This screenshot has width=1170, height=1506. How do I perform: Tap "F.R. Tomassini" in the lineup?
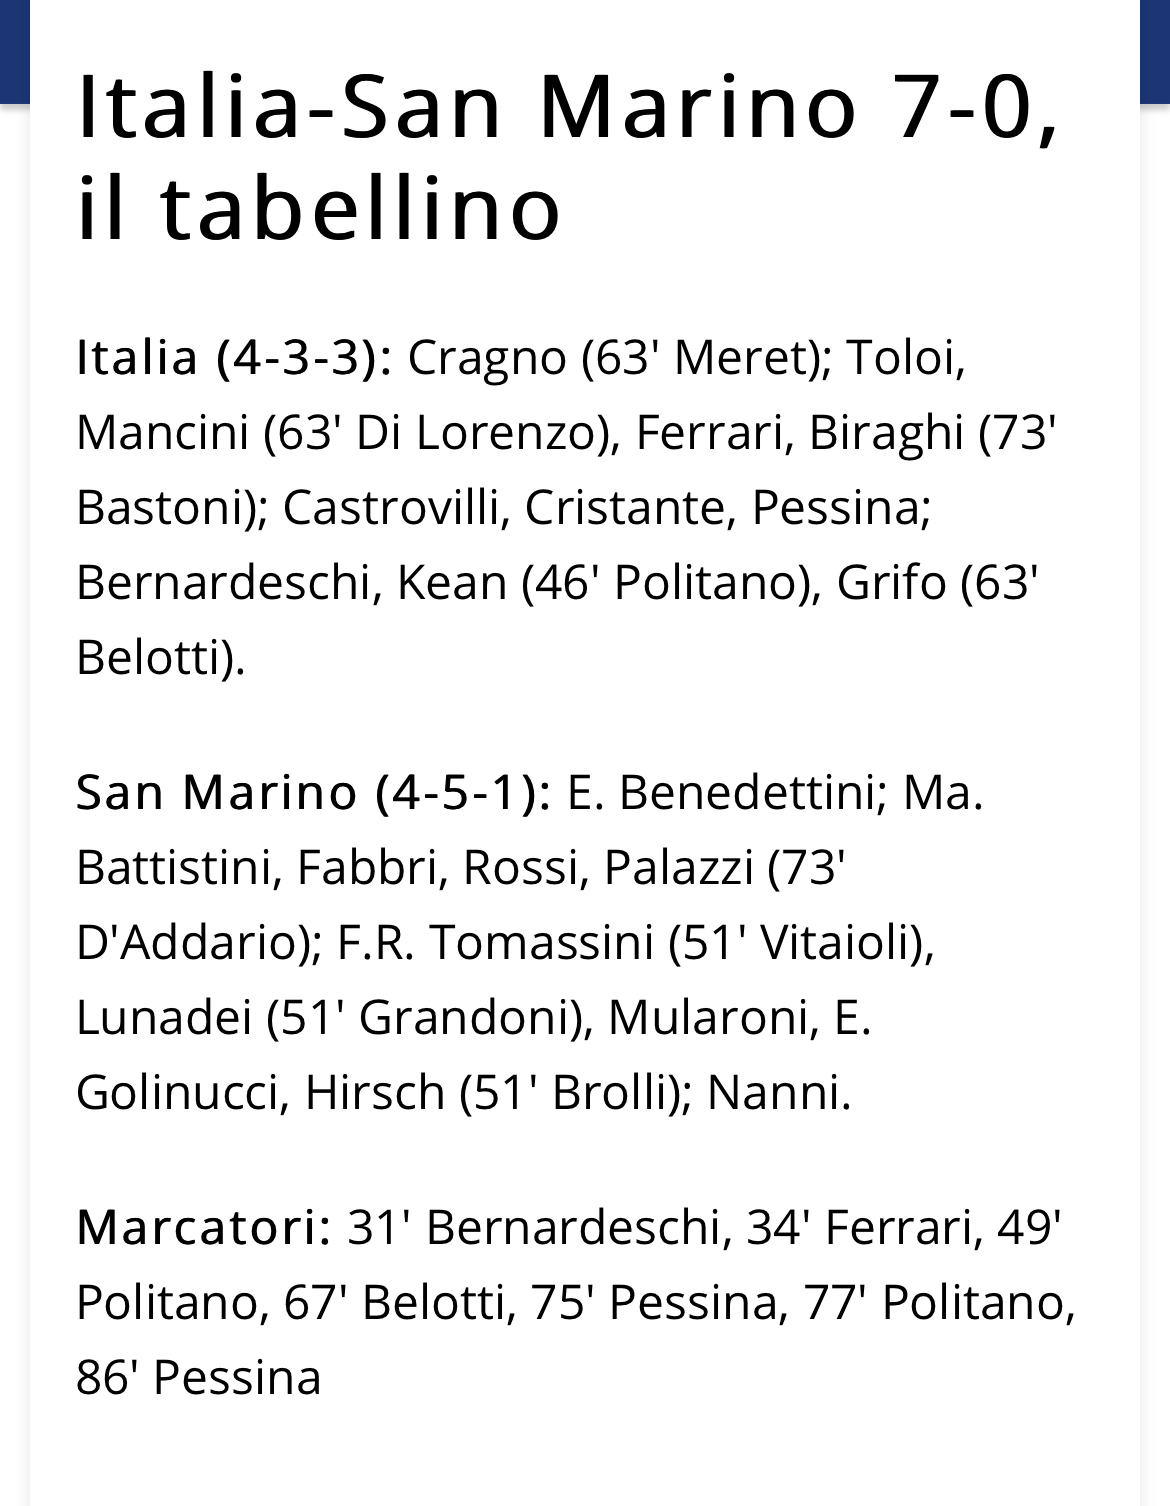[495, 942]
